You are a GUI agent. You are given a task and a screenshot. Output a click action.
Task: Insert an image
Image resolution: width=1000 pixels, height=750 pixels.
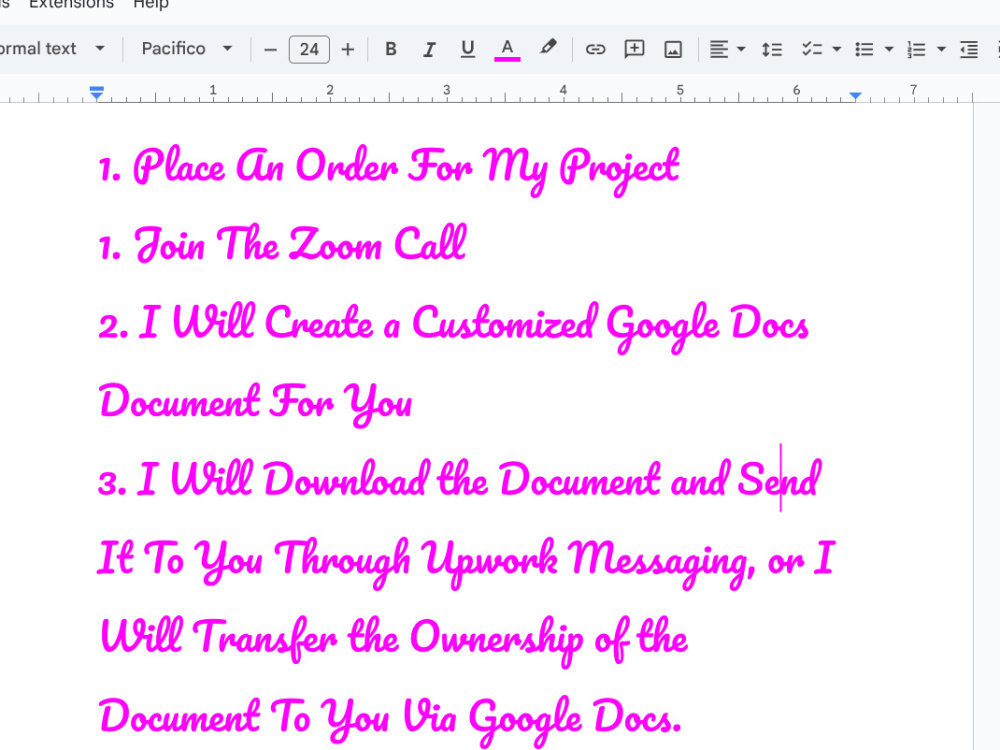(673, 49)
